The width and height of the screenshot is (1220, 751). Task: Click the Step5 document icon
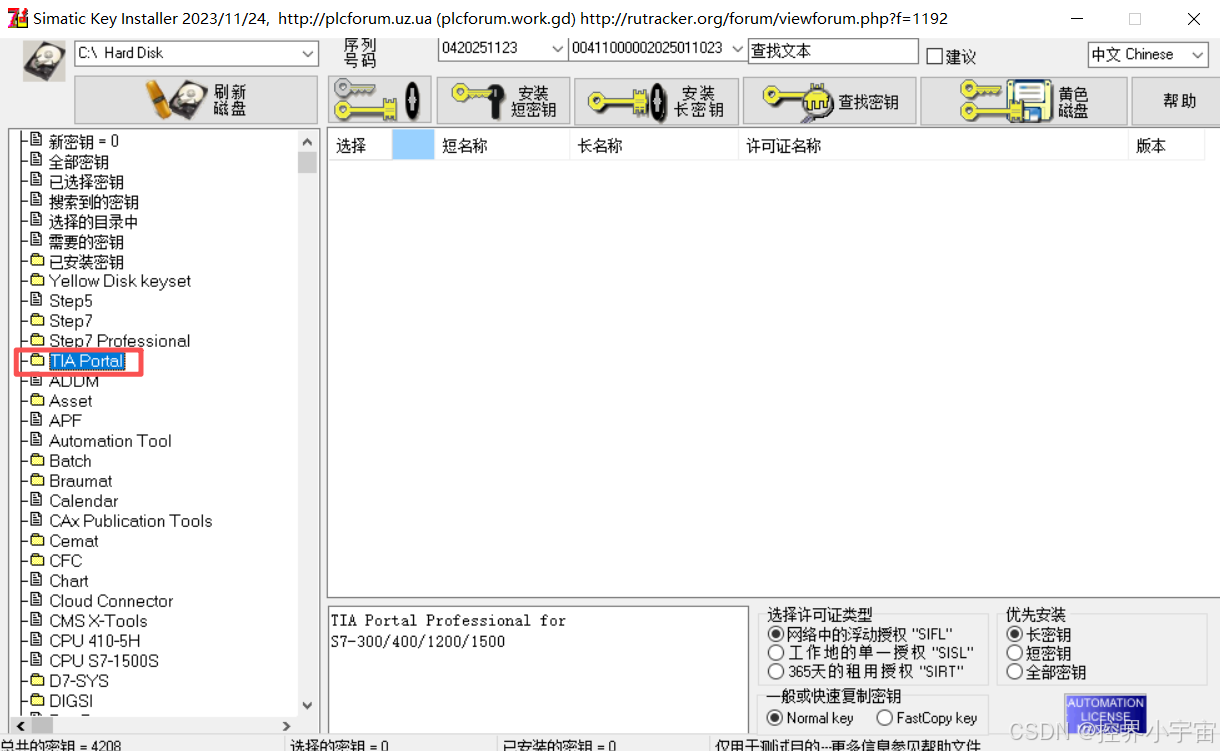37,300
